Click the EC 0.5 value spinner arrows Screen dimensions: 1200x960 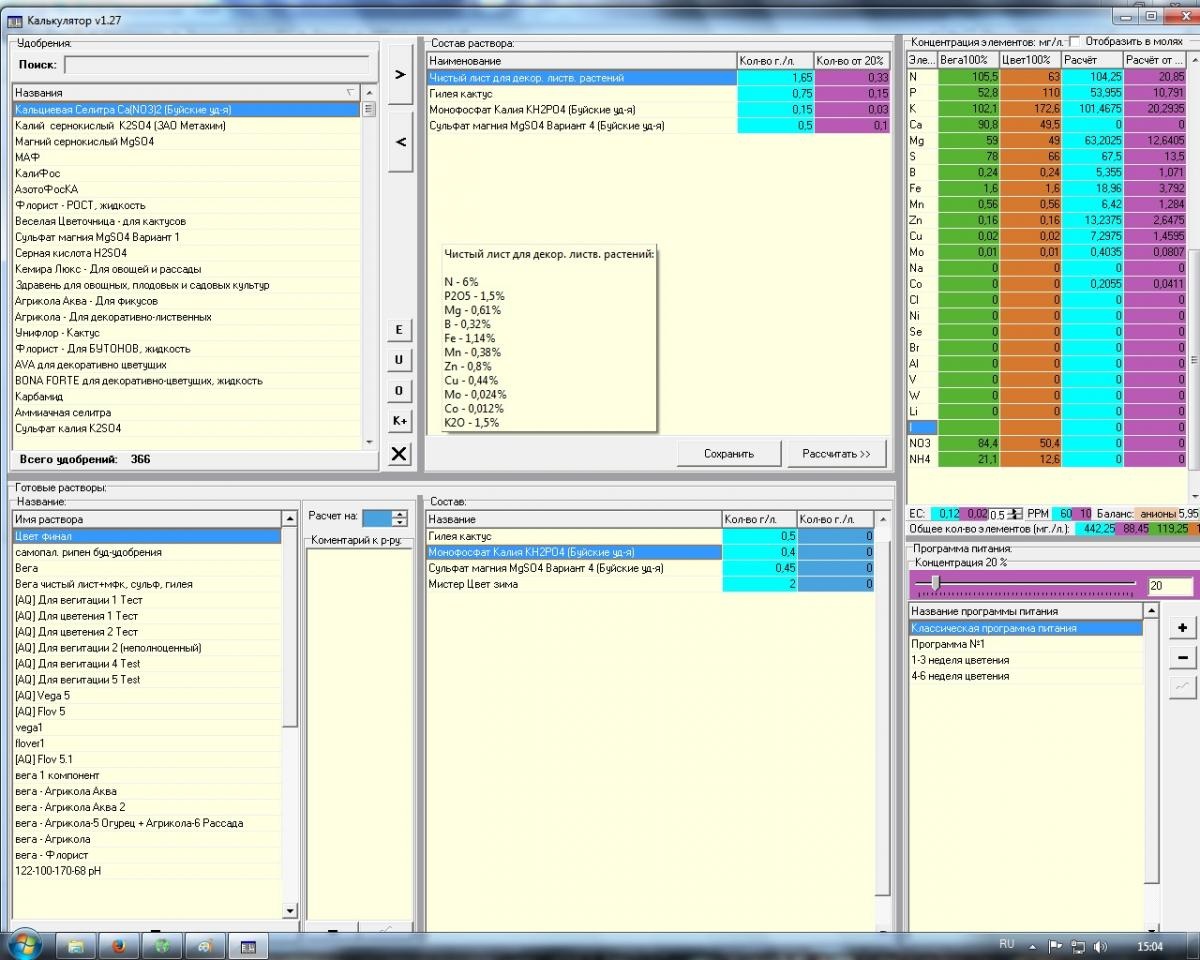[1015, 513]
